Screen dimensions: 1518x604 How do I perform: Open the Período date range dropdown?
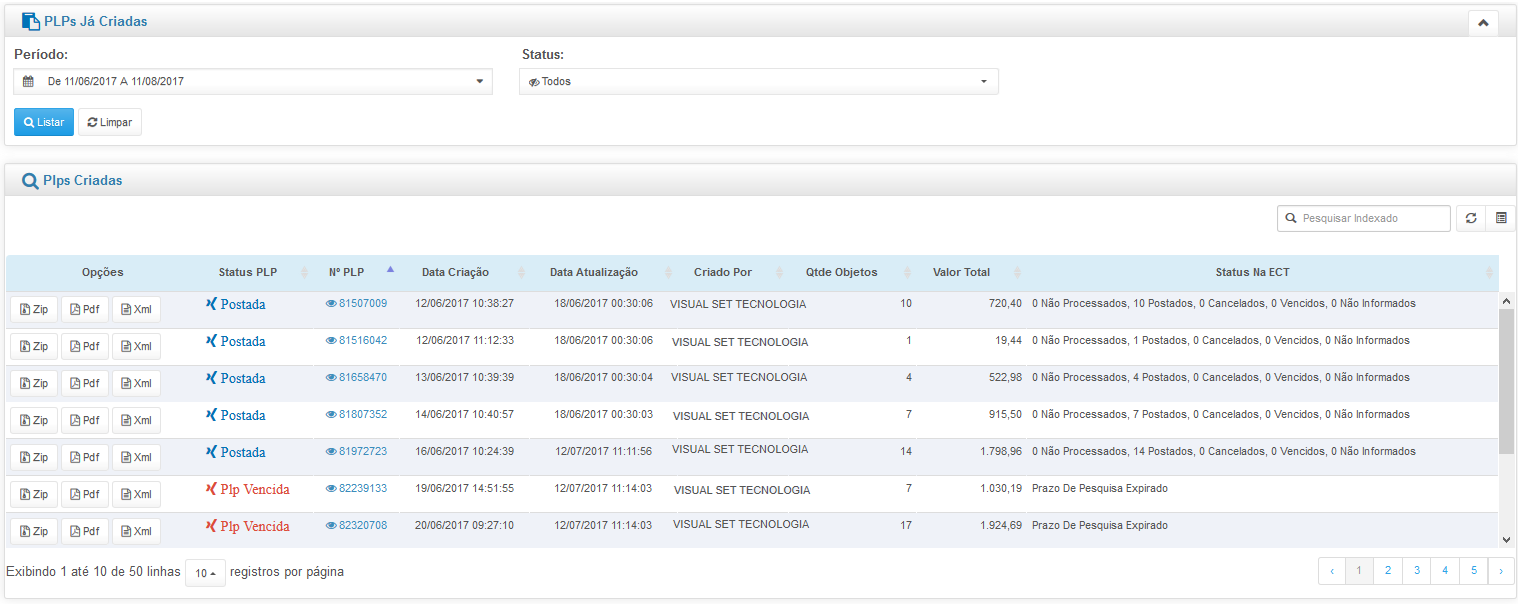(253, 81)
